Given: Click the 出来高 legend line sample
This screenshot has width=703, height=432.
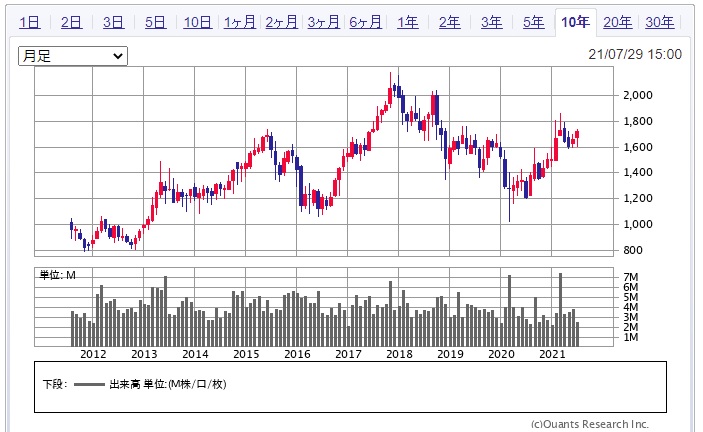Looking at the screenshot, I should tap(89, 384).
